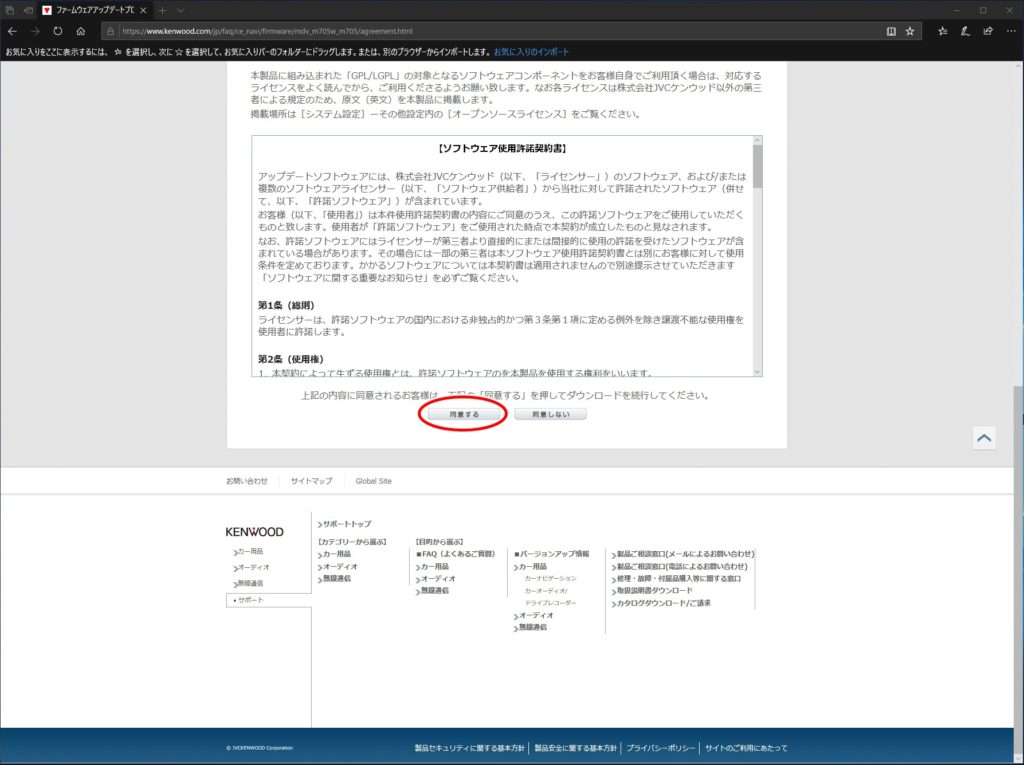This screenshot has height=765, width=1024.
Task: Open 無線通信 under カテゴリーから選ぶ
Action: (x=334, y=579)
